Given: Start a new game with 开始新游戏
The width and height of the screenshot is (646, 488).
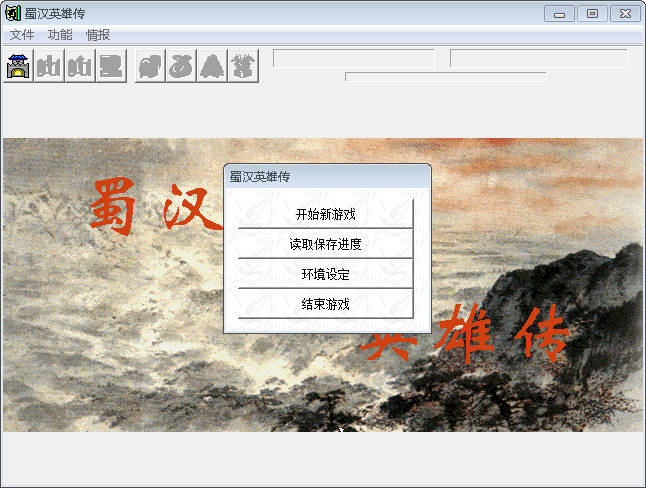Looking at the screenshot, I should click(x=325, y=214).
